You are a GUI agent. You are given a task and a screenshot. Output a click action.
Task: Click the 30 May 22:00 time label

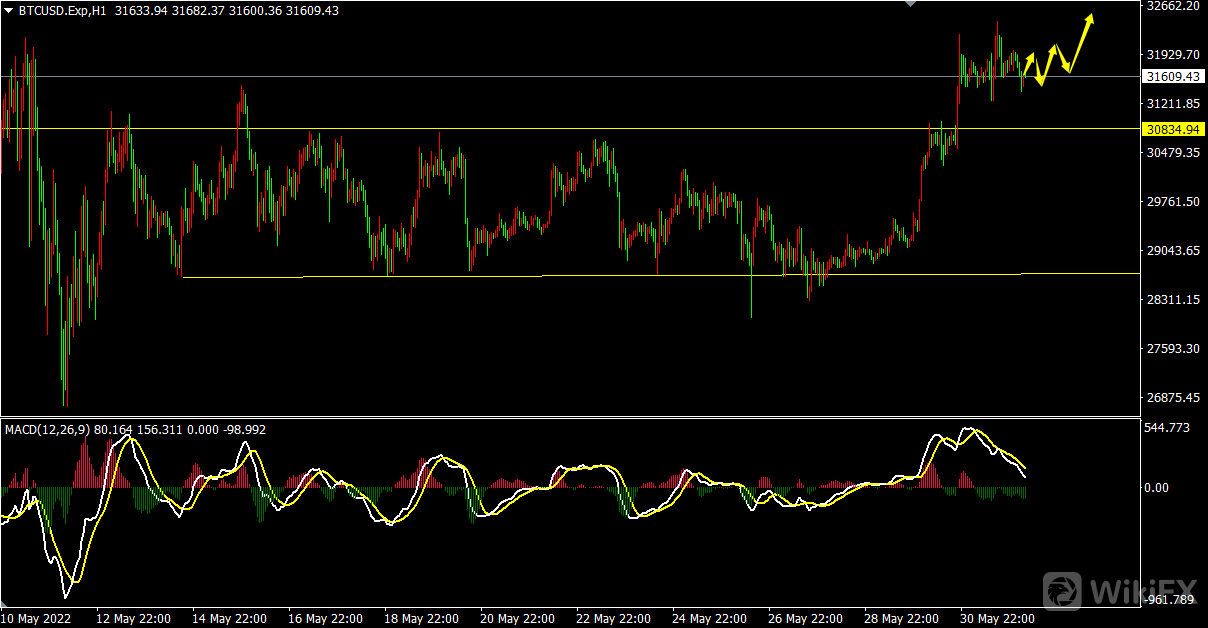[x=997, y=619]
